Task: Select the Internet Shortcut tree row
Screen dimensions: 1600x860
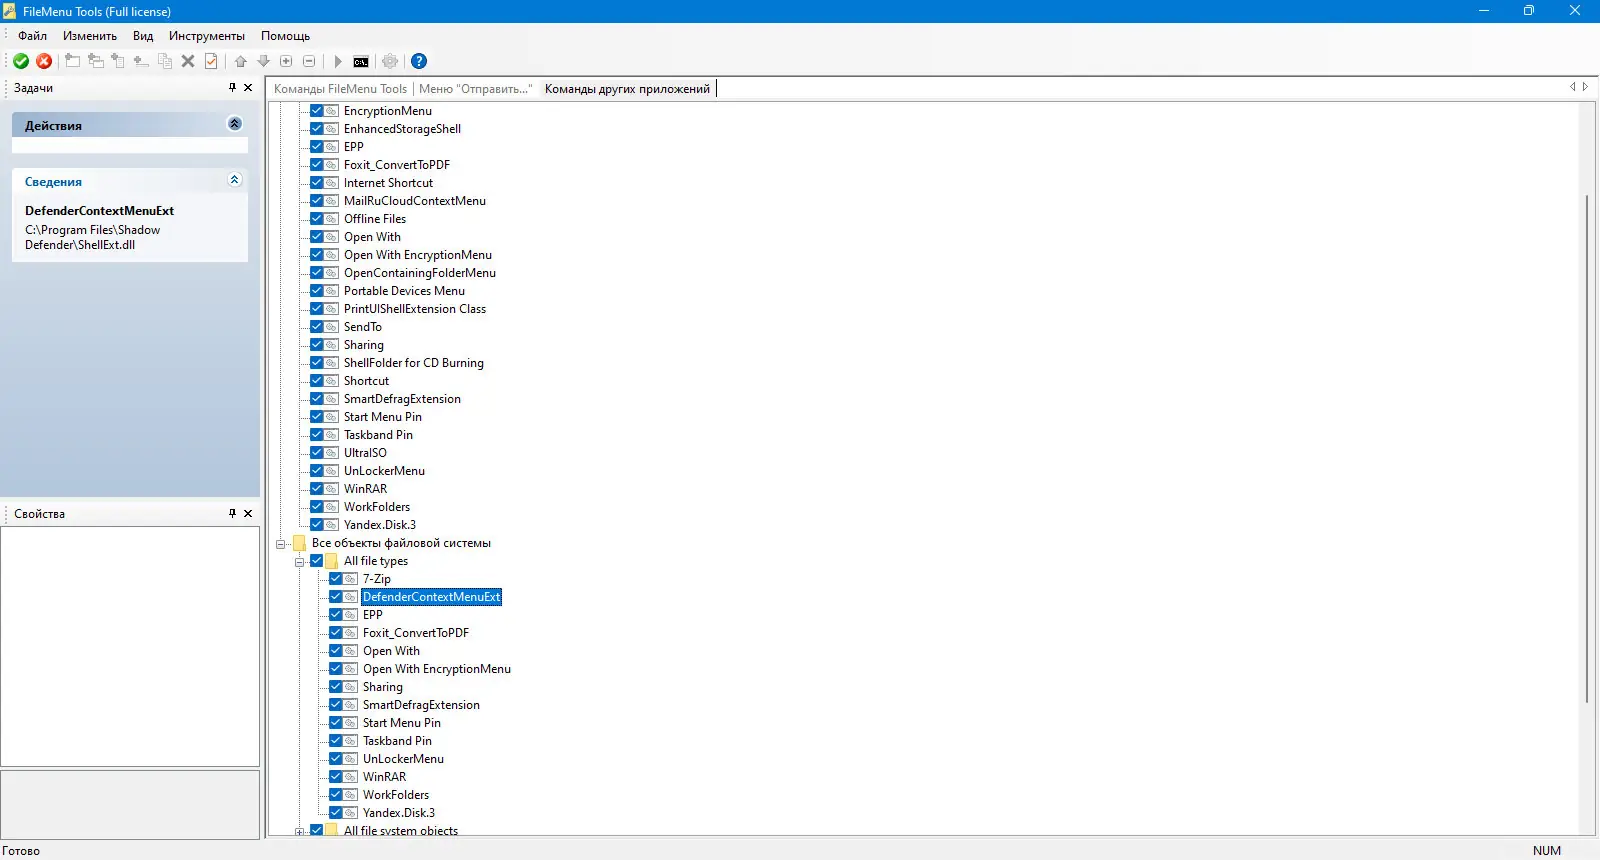Action: [388, 183]
